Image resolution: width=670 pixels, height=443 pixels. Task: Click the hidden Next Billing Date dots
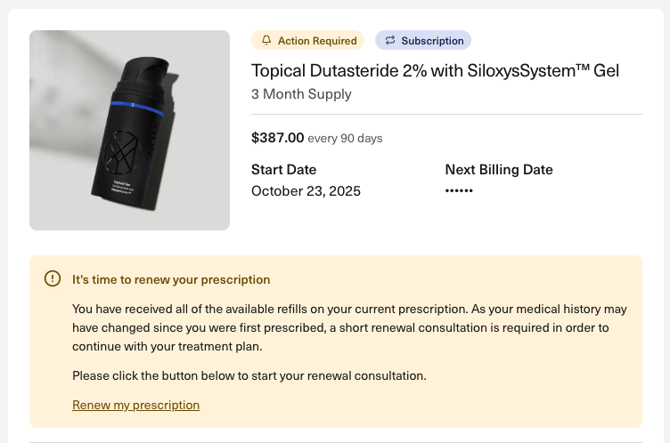pyautogui.click(x=459, y=191)
